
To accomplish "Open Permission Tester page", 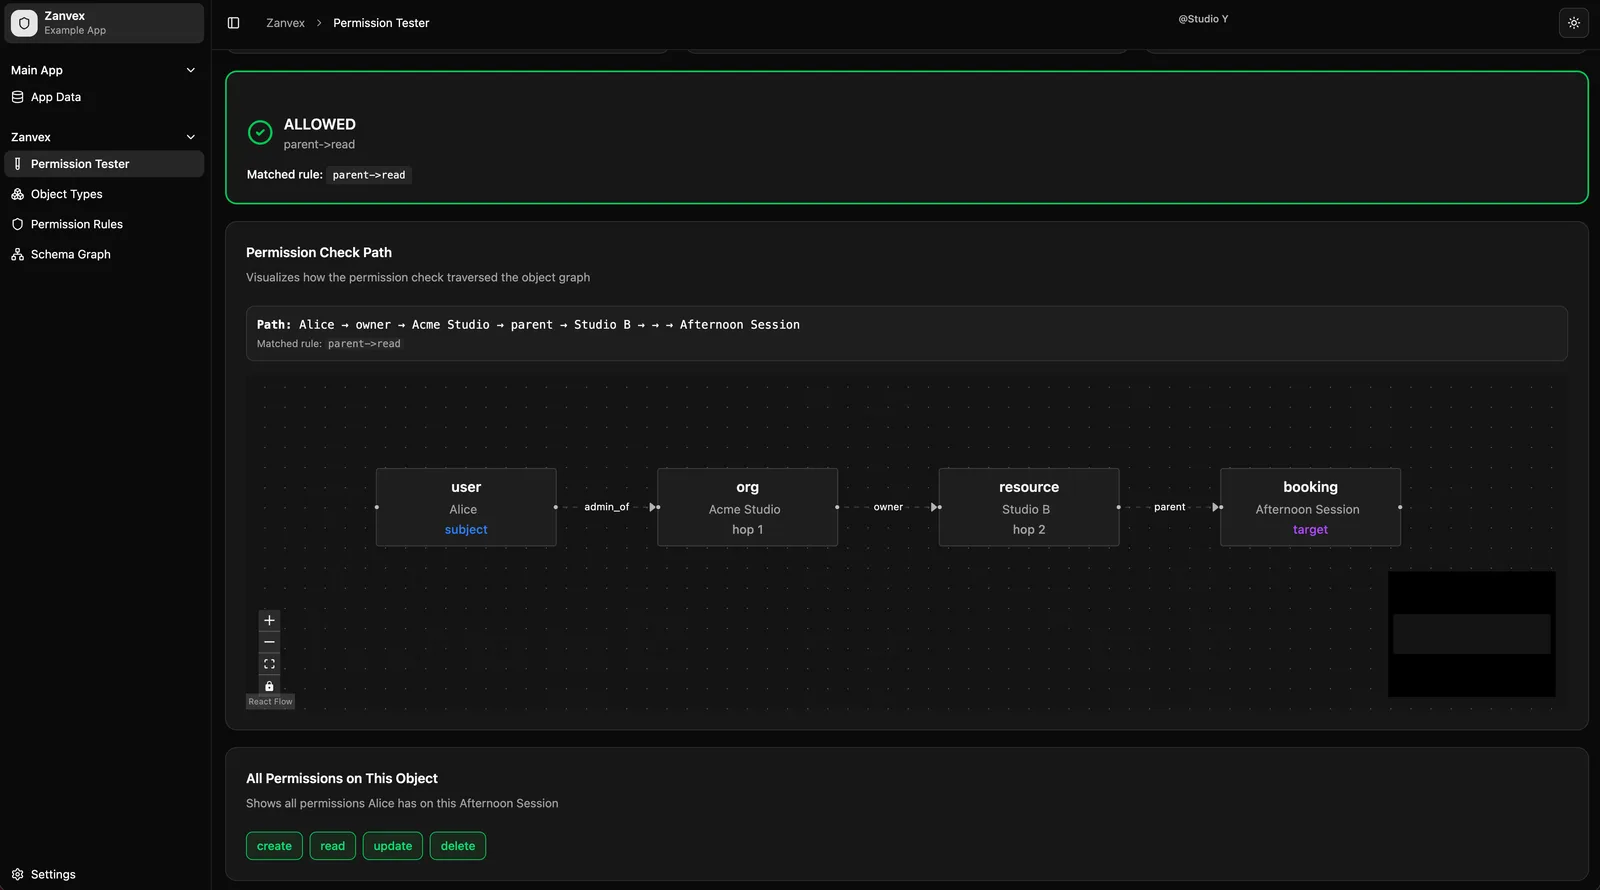I will pyautogui.click(x=104, y=164).
